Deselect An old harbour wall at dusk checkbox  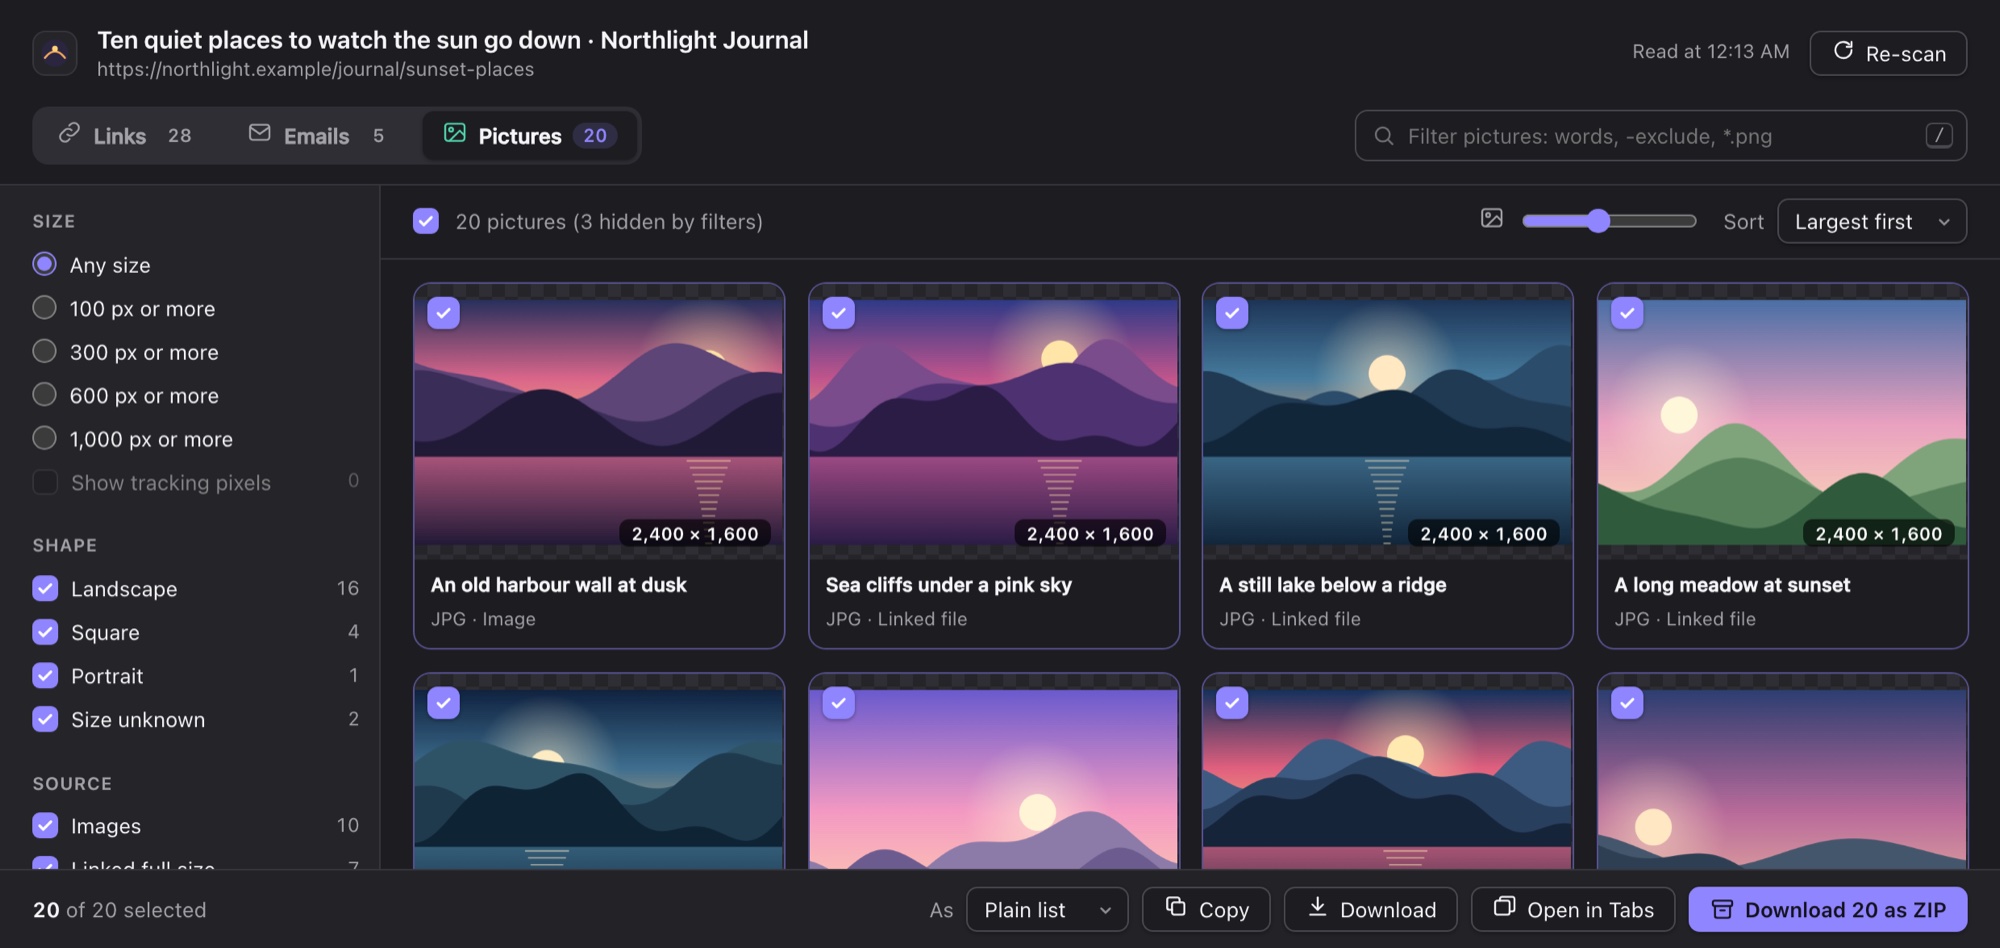(444, 313)
